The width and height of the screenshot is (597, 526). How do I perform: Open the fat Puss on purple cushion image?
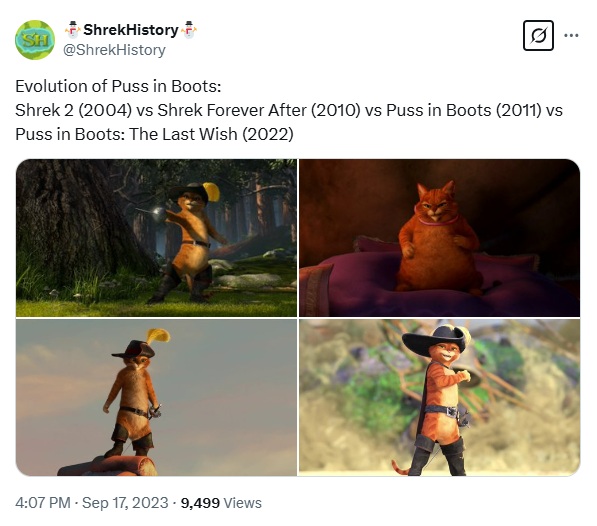(x=440, y=238)
